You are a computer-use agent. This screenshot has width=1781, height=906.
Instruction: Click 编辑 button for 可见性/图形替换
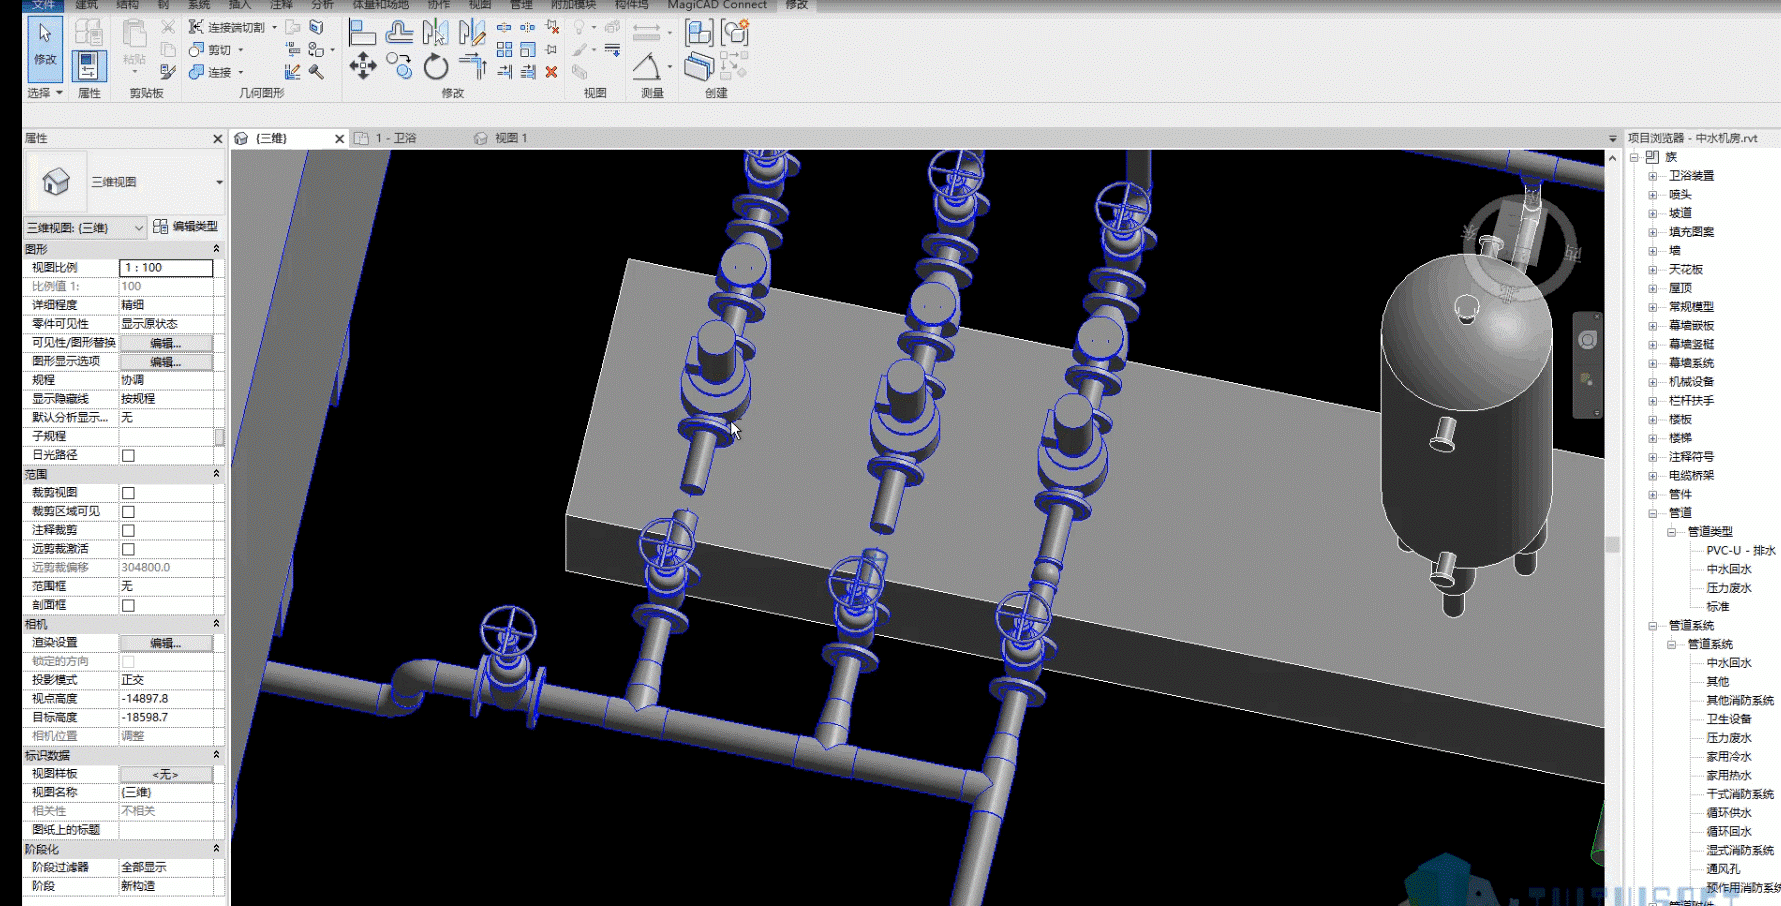[166, 343]
